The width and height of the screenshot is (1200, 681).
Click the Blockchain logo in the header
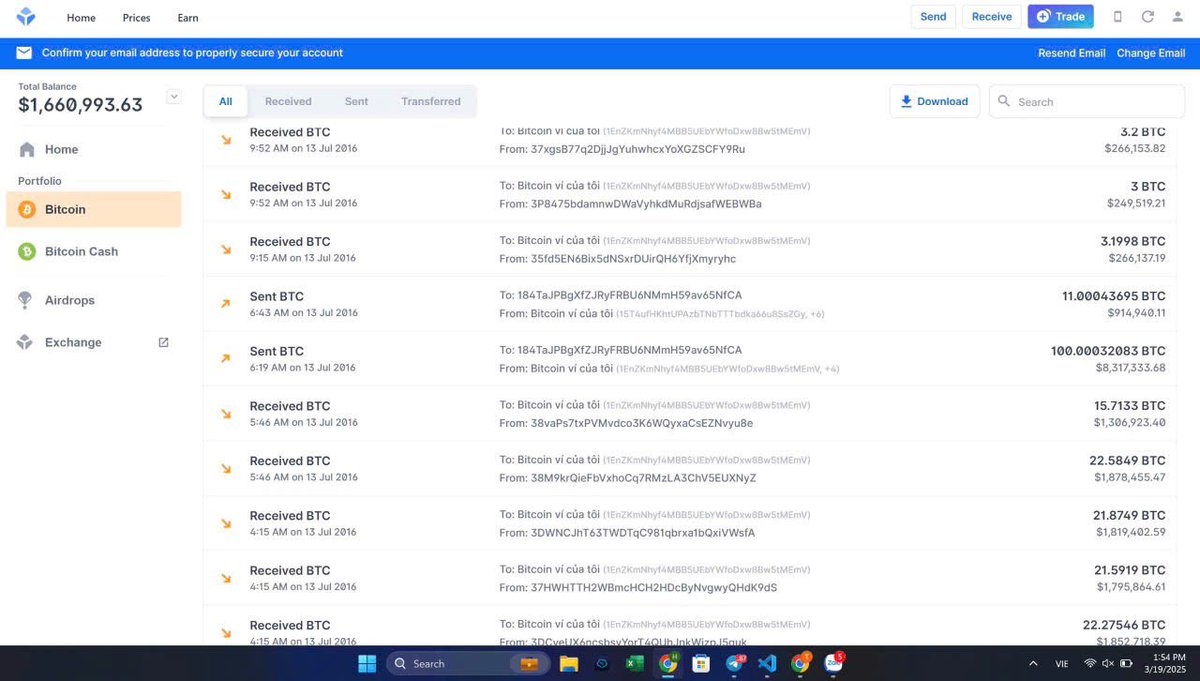(x=26, y=17)
